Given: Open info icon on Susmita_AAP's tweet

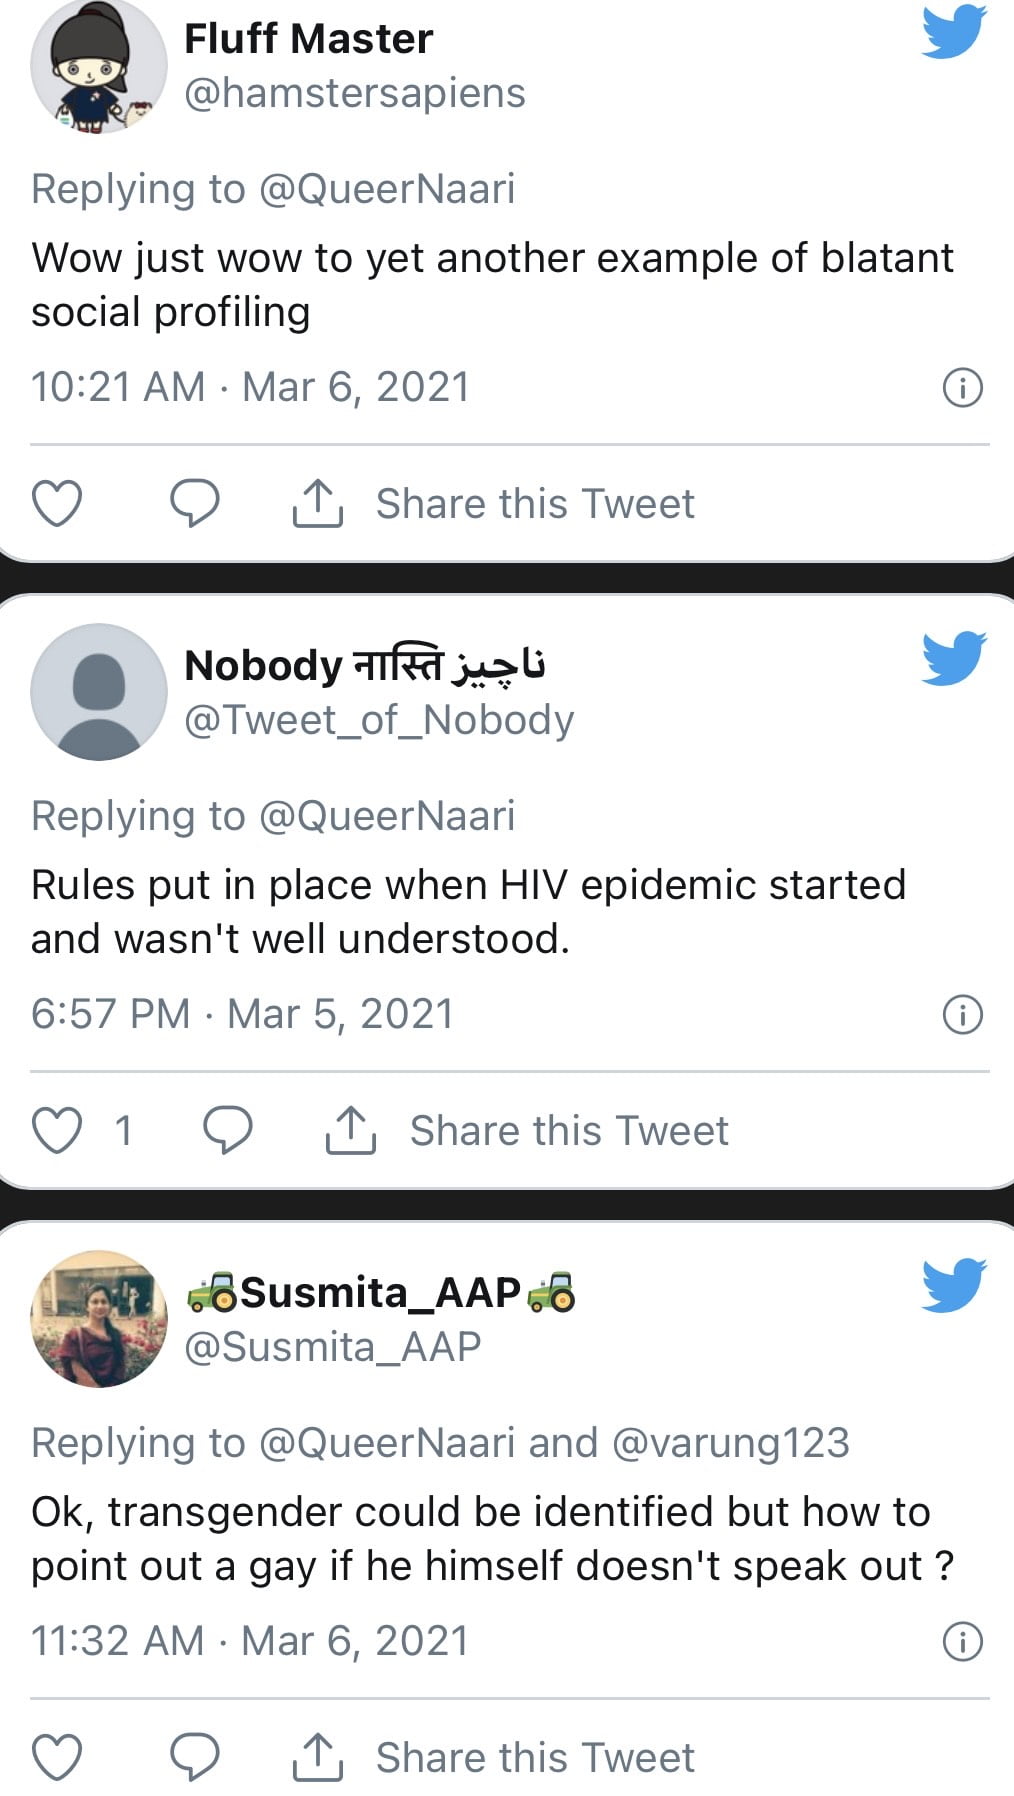Looking at the screenshot, I should (962, 1641).
